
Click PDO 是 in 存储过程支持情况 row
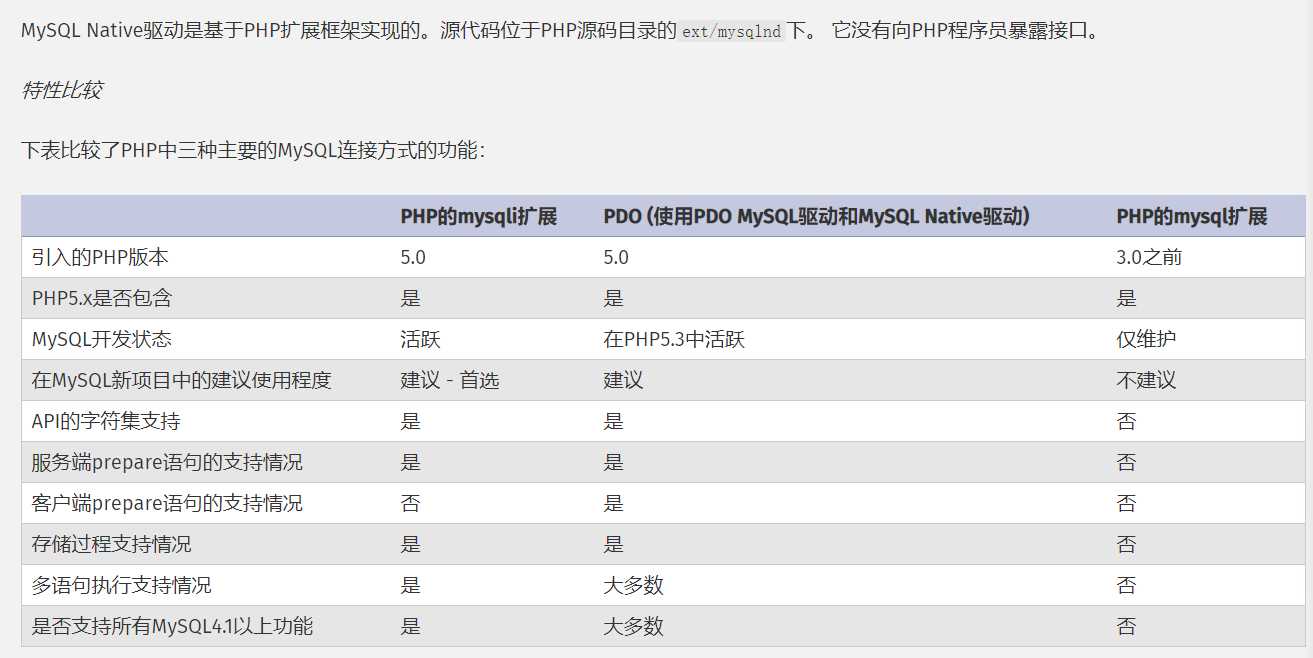pyautogui.click(x=613, y=544)
